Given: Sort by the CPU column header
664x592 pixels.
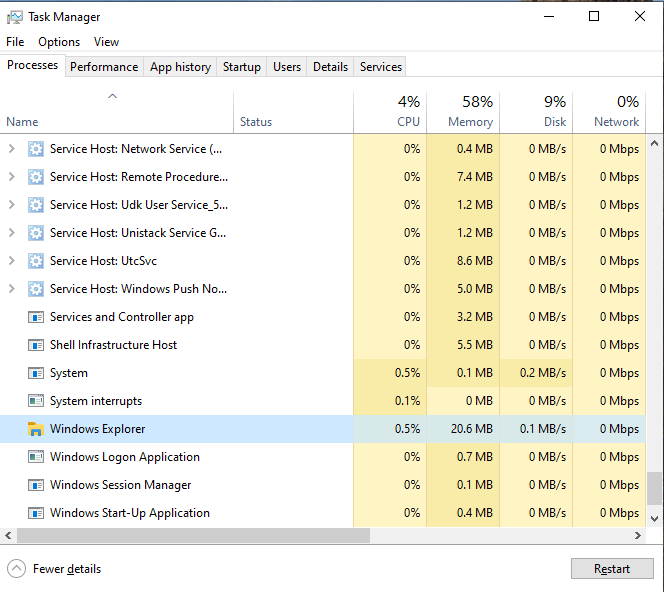Looking at the screenshot, I should point(390,112).
